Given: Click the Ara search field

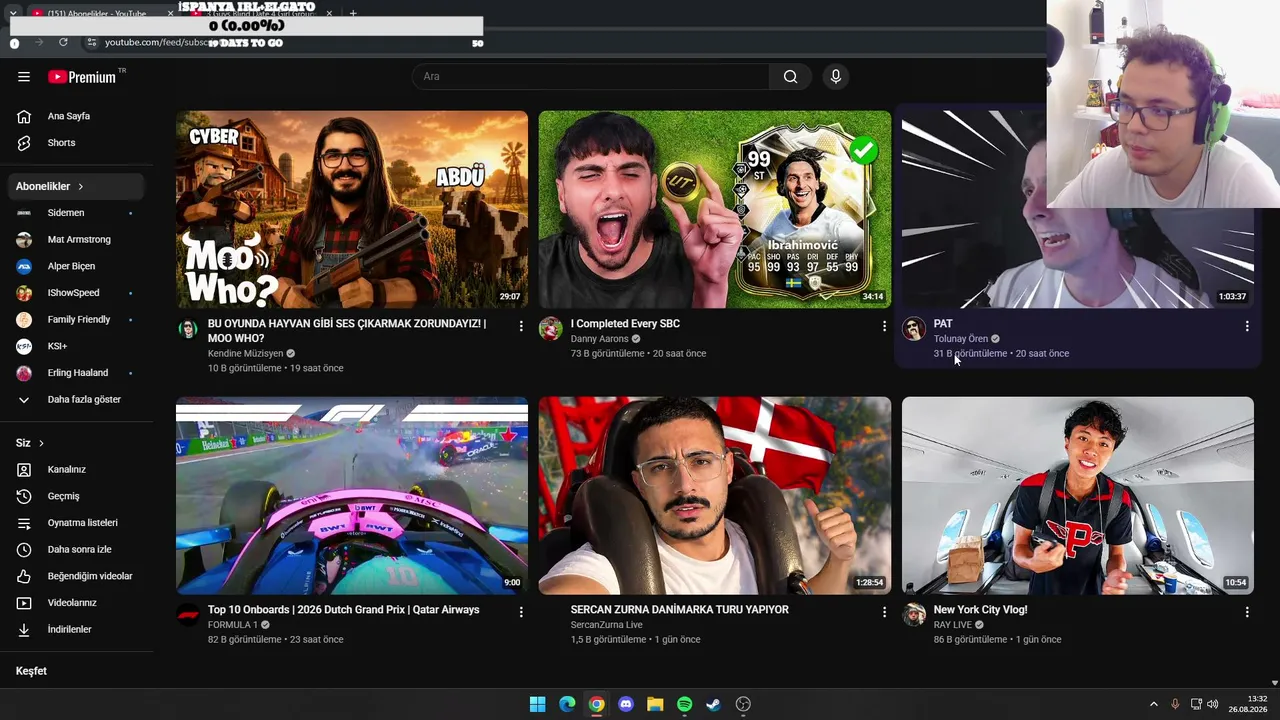Looking at the screenshot, I should [590, 77].
